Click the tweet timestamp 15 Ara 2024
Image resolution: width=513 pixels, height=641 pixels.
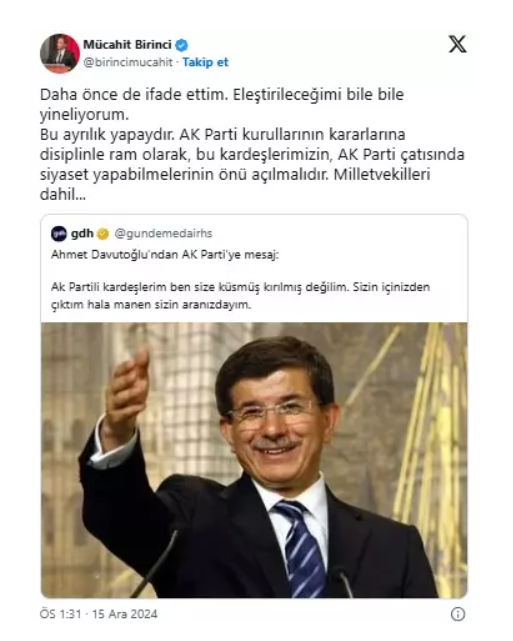click(x=125, y=614)
